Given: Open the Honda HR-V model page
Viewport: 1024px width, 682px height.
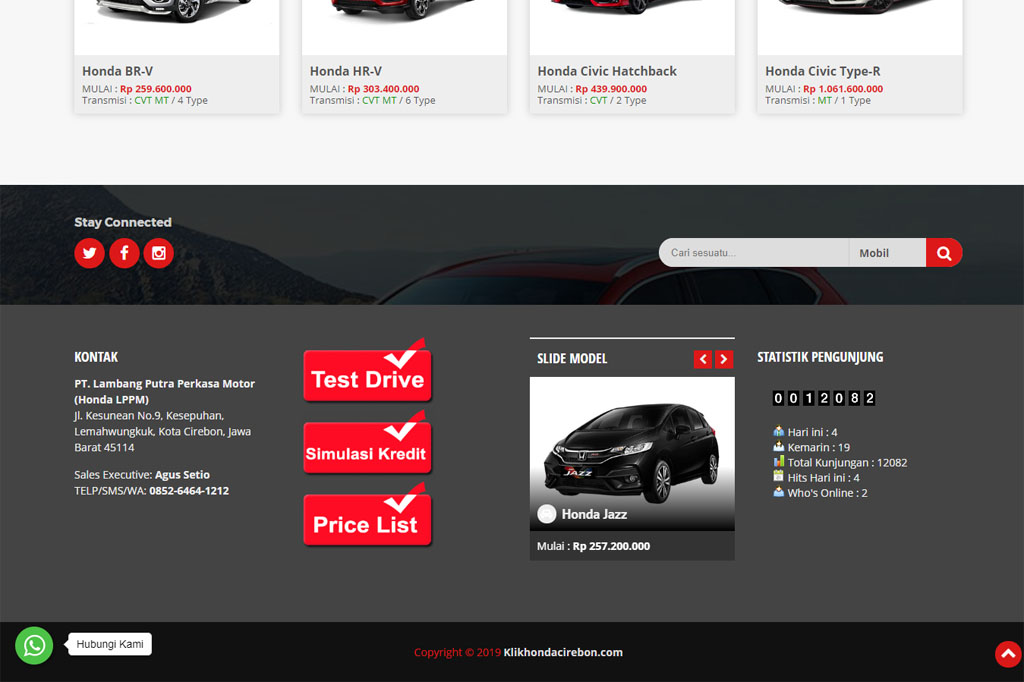Looking at the screenshot, I should [345, 71].
